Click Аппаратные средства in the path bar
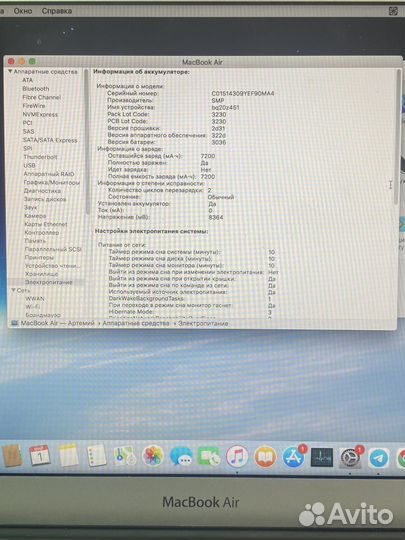The height and width of the screenshot is (540, 405). tap(136, 323)
